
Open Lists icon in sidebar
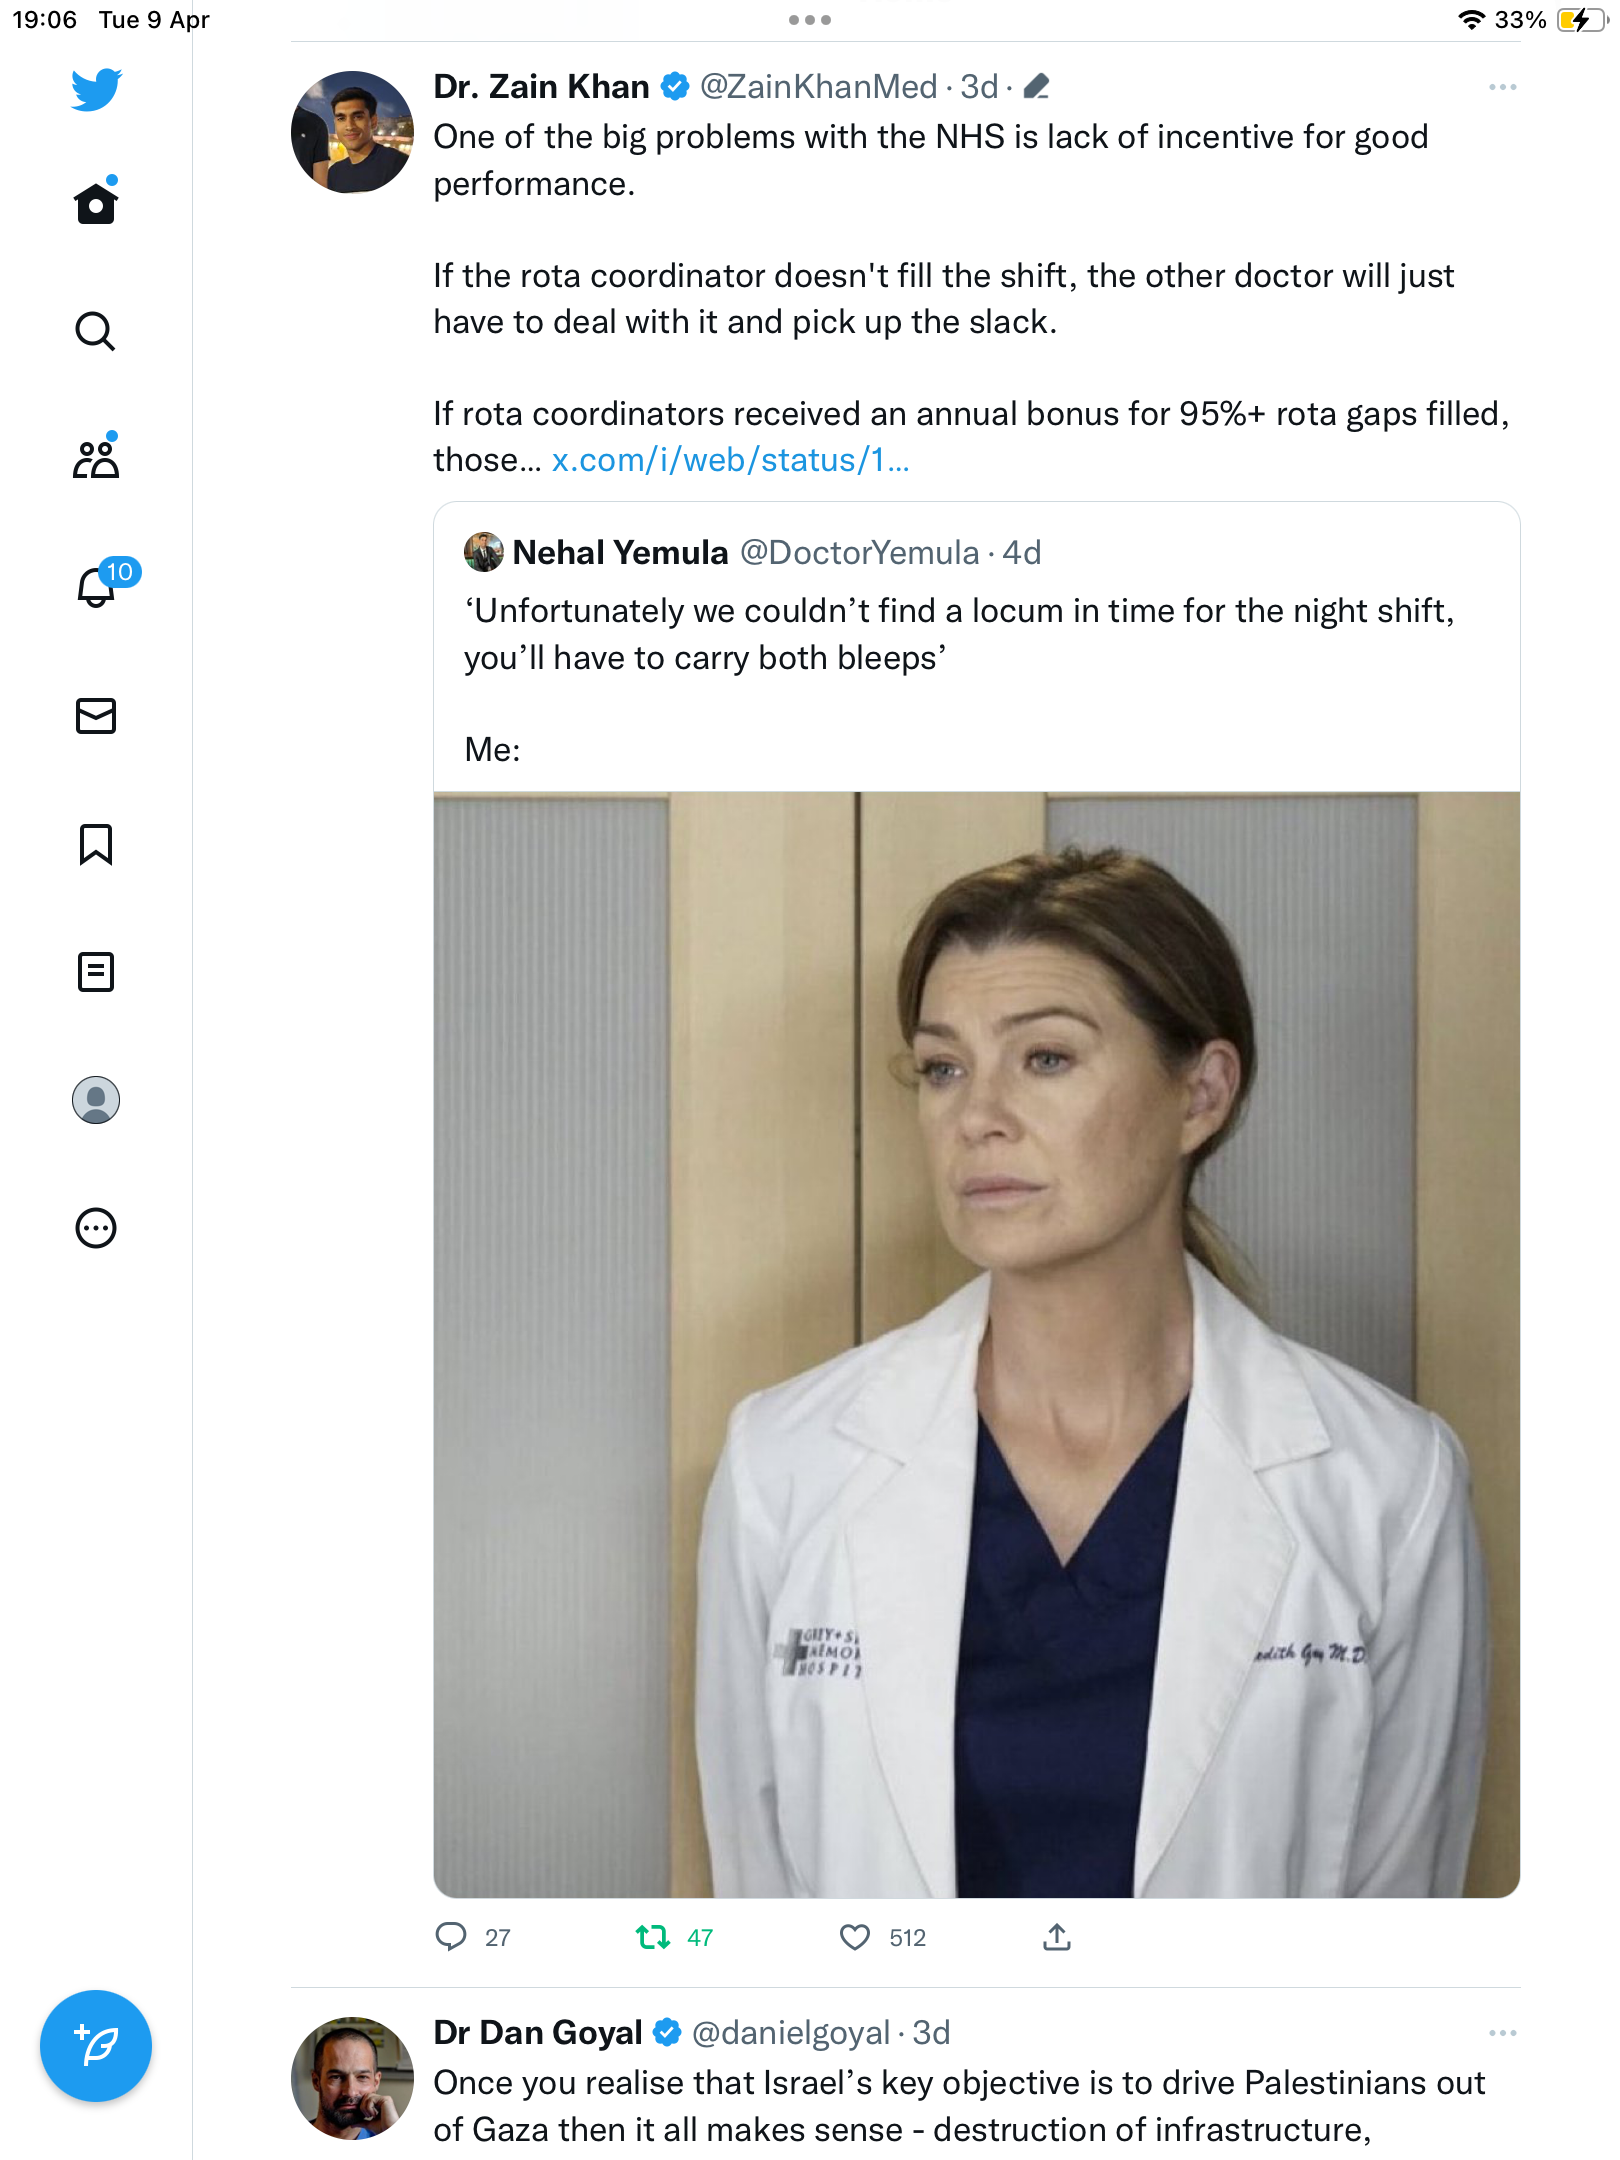click(96, 972)
